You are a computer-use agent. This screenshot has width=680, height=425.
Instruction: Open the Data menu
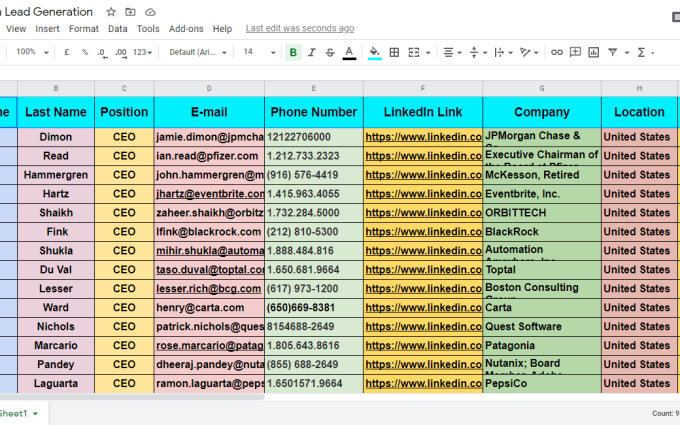click(x=118, y=29)
